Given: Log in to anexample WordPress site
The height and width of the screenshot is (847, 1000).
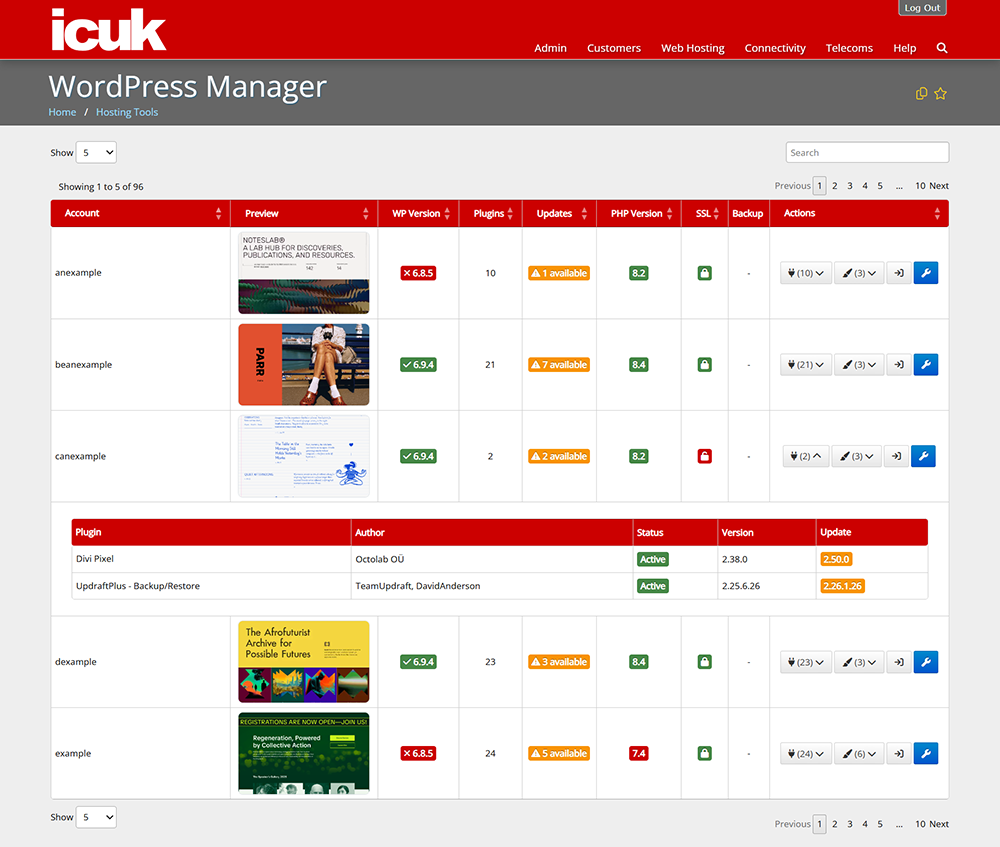Looking at the screenshot, I should [899, 273].
